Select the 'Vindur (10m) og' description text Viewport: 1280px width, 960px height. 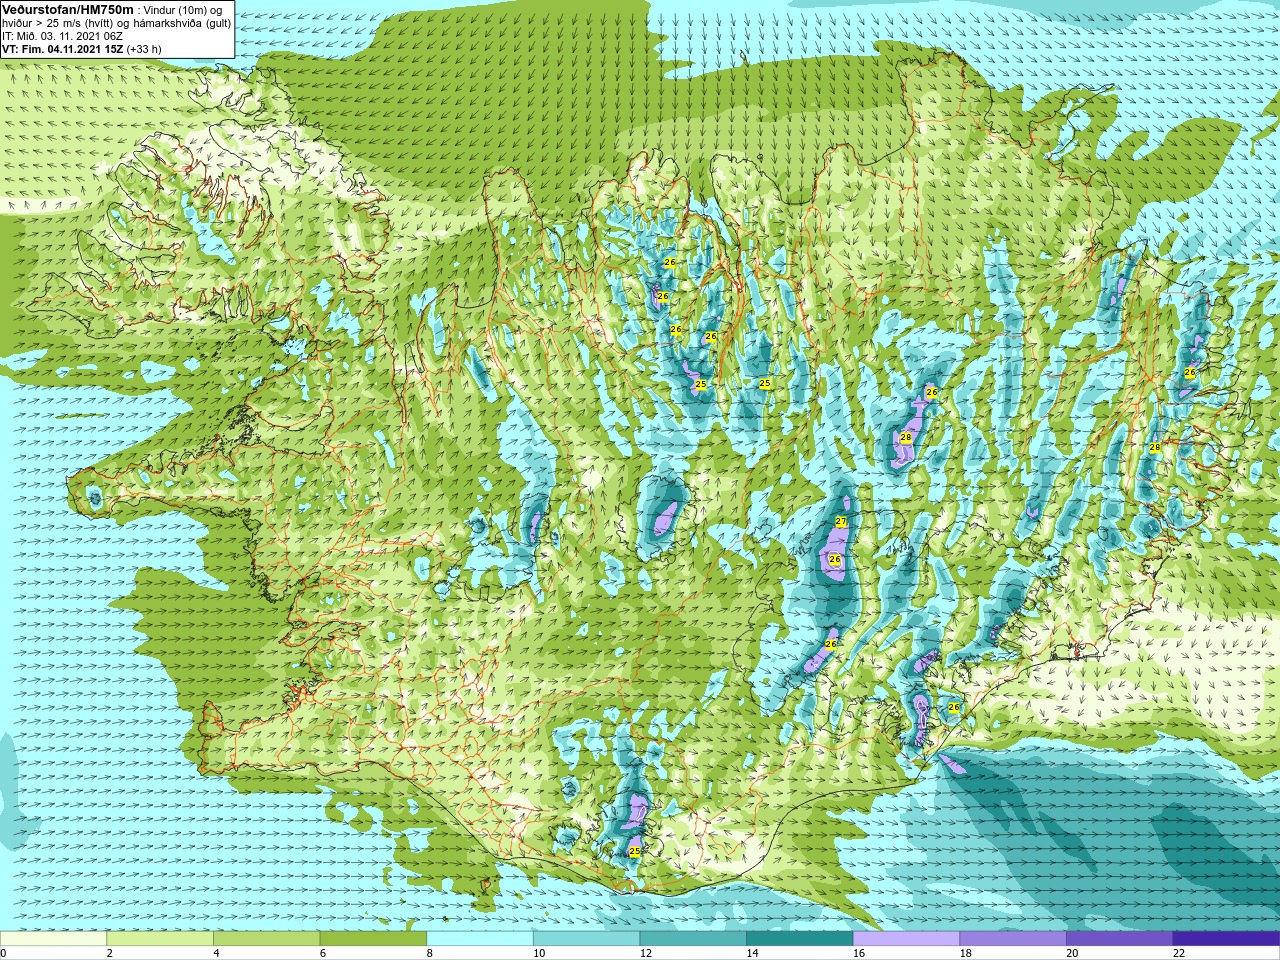click(x=183, y=9)
